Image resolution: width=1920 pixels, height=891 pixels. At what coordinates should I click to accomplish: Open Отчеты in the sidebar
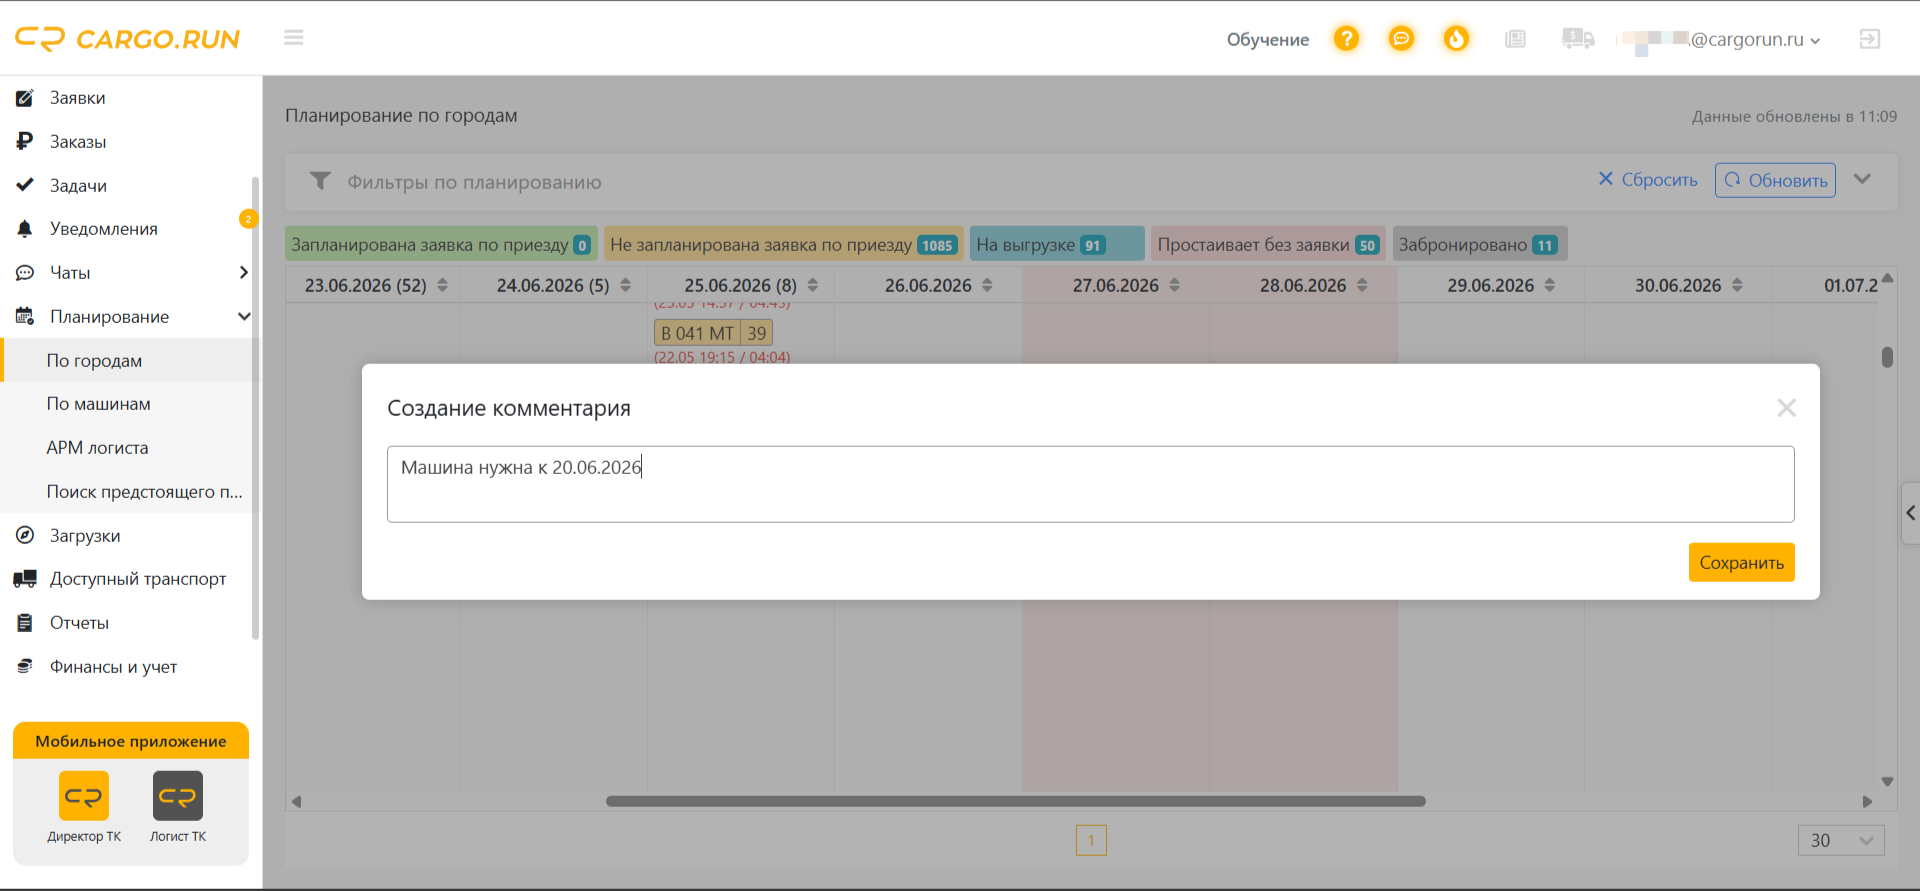[79, 623]
